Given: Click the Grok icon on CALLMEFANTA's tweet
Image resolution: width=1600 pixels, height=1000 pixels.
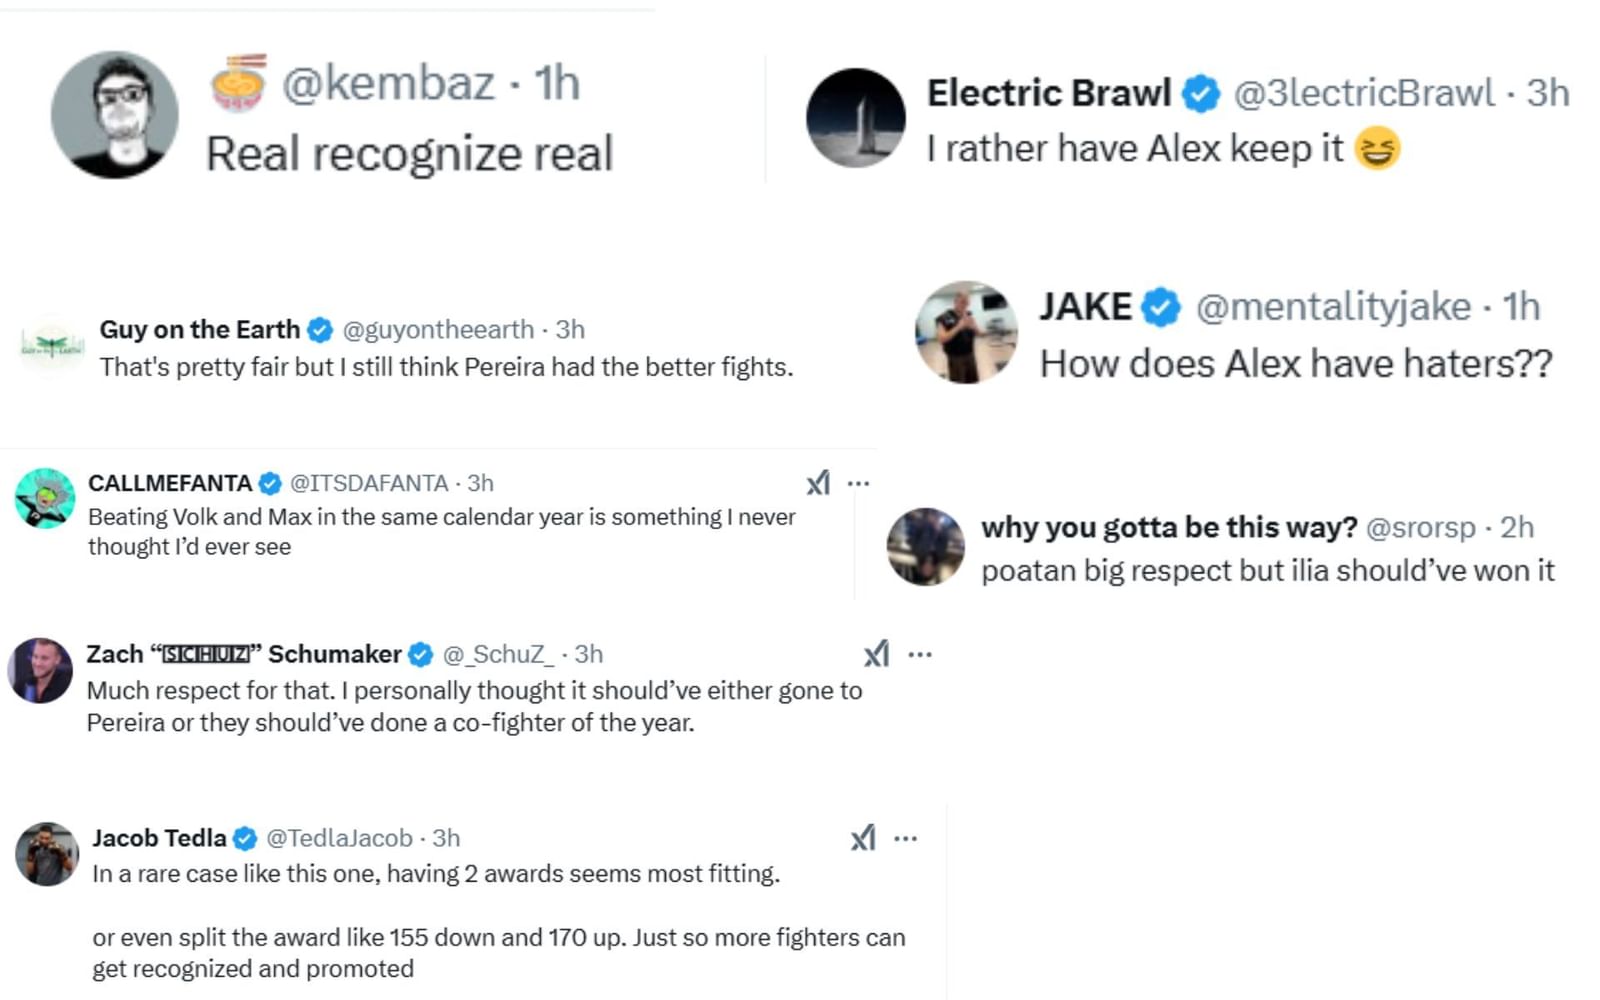Looking at the screenshot, I should [820, 483].
